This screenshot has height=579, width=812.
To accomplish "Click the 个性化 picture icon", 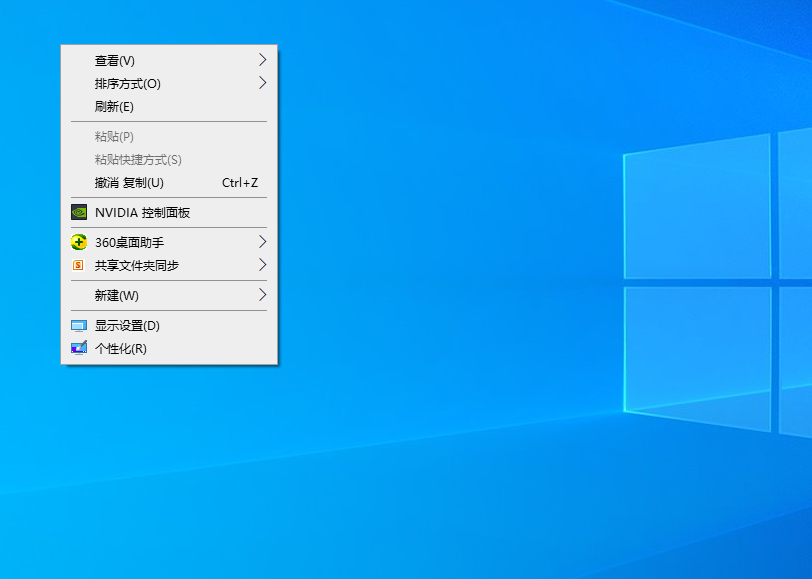I will (x=79, y=348).
